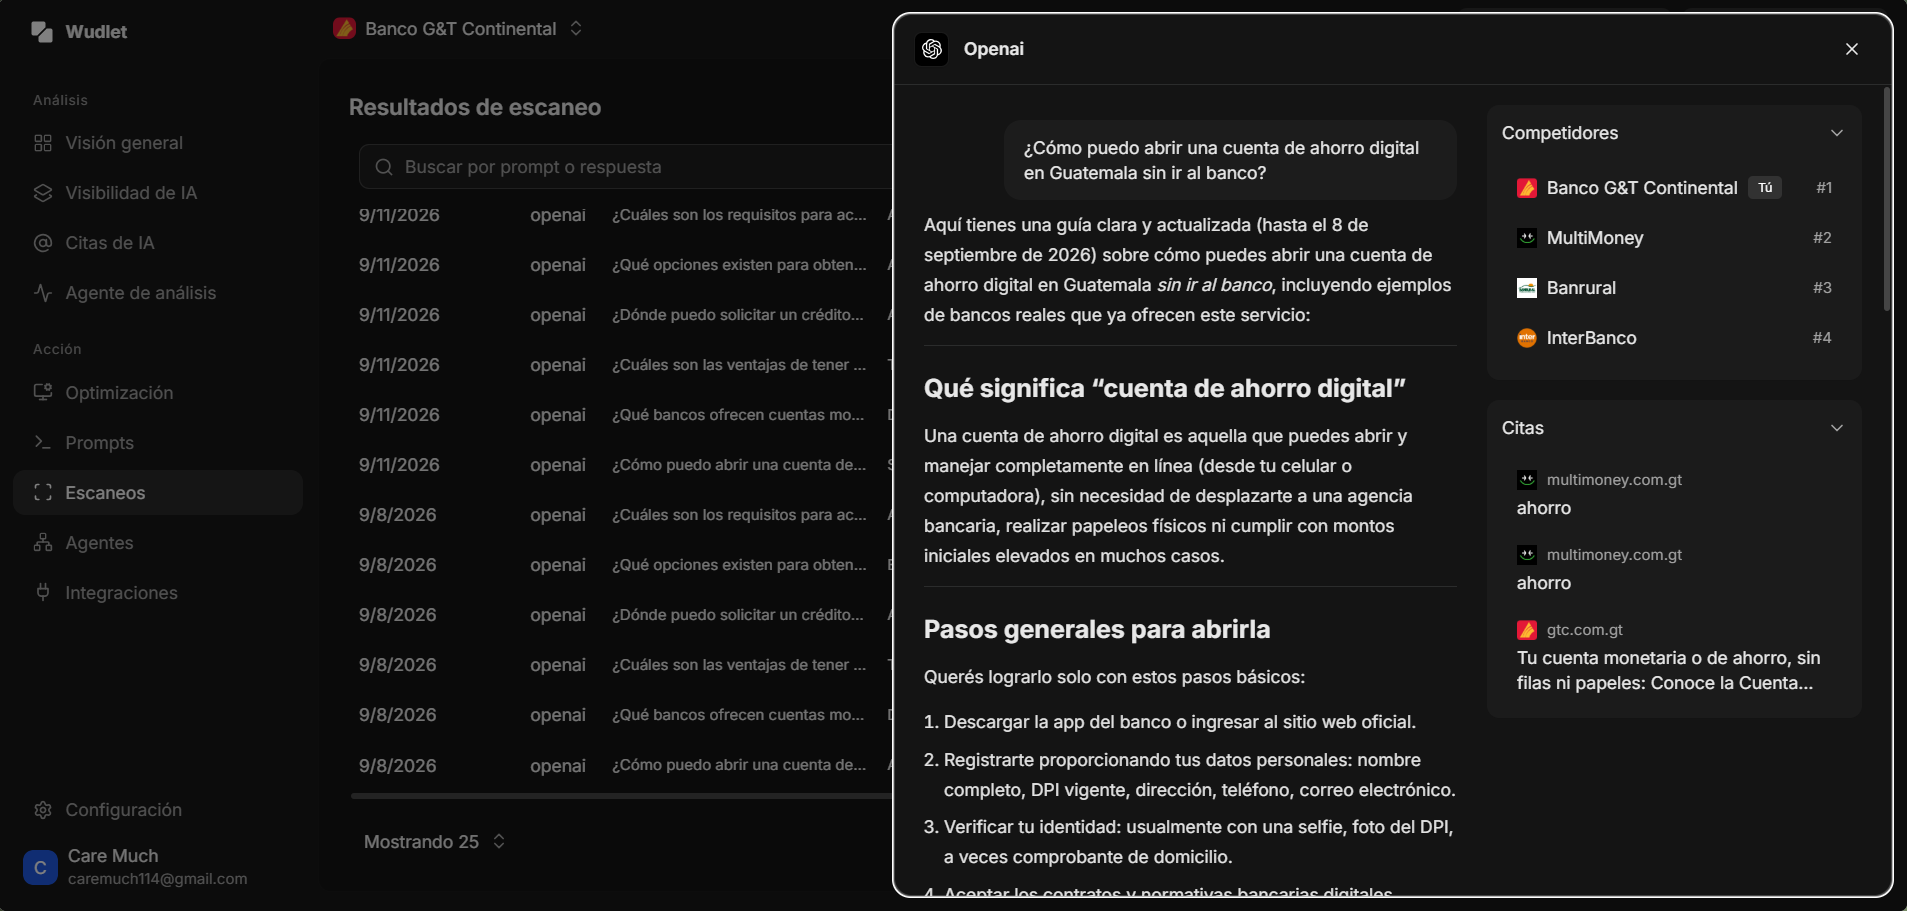Open the Care Much account menu
1907x911 pixels.
coord(158,867)
